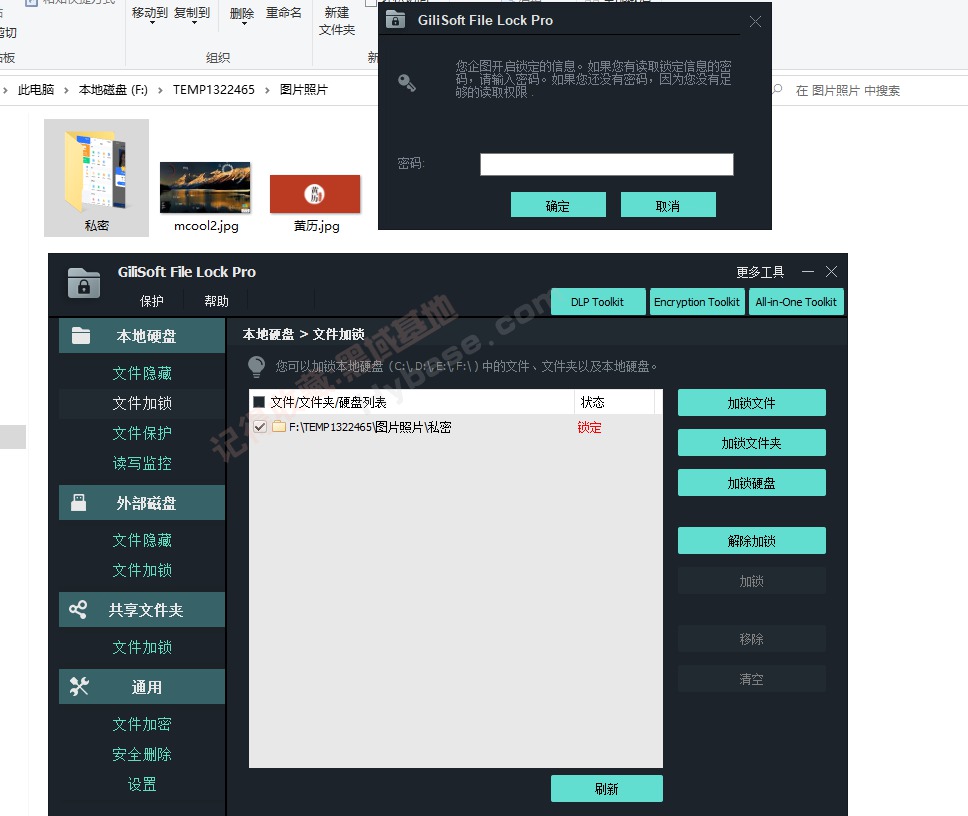Click the folder icon beside 本地硬盘
Viewport: 968px width, 816px height.
pos(81,335)
